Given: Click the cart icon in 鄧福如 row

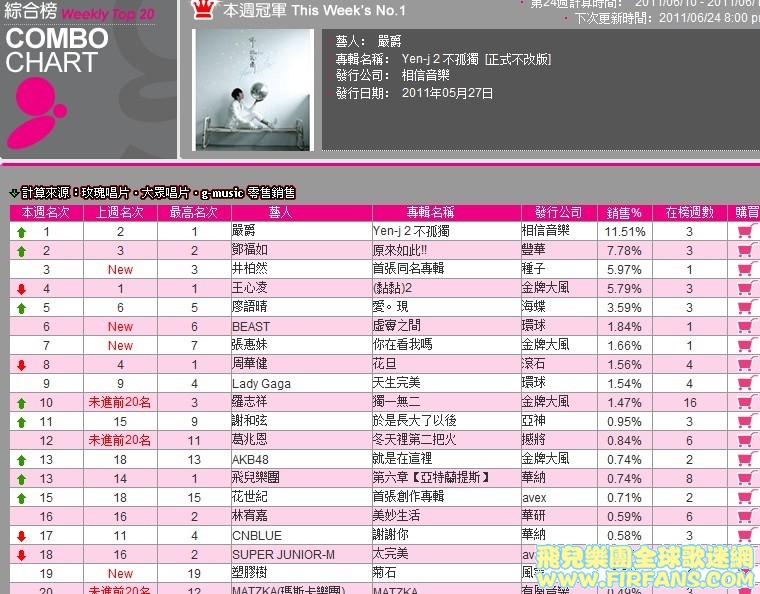Looking at the screenshot, I should point(746,250).
